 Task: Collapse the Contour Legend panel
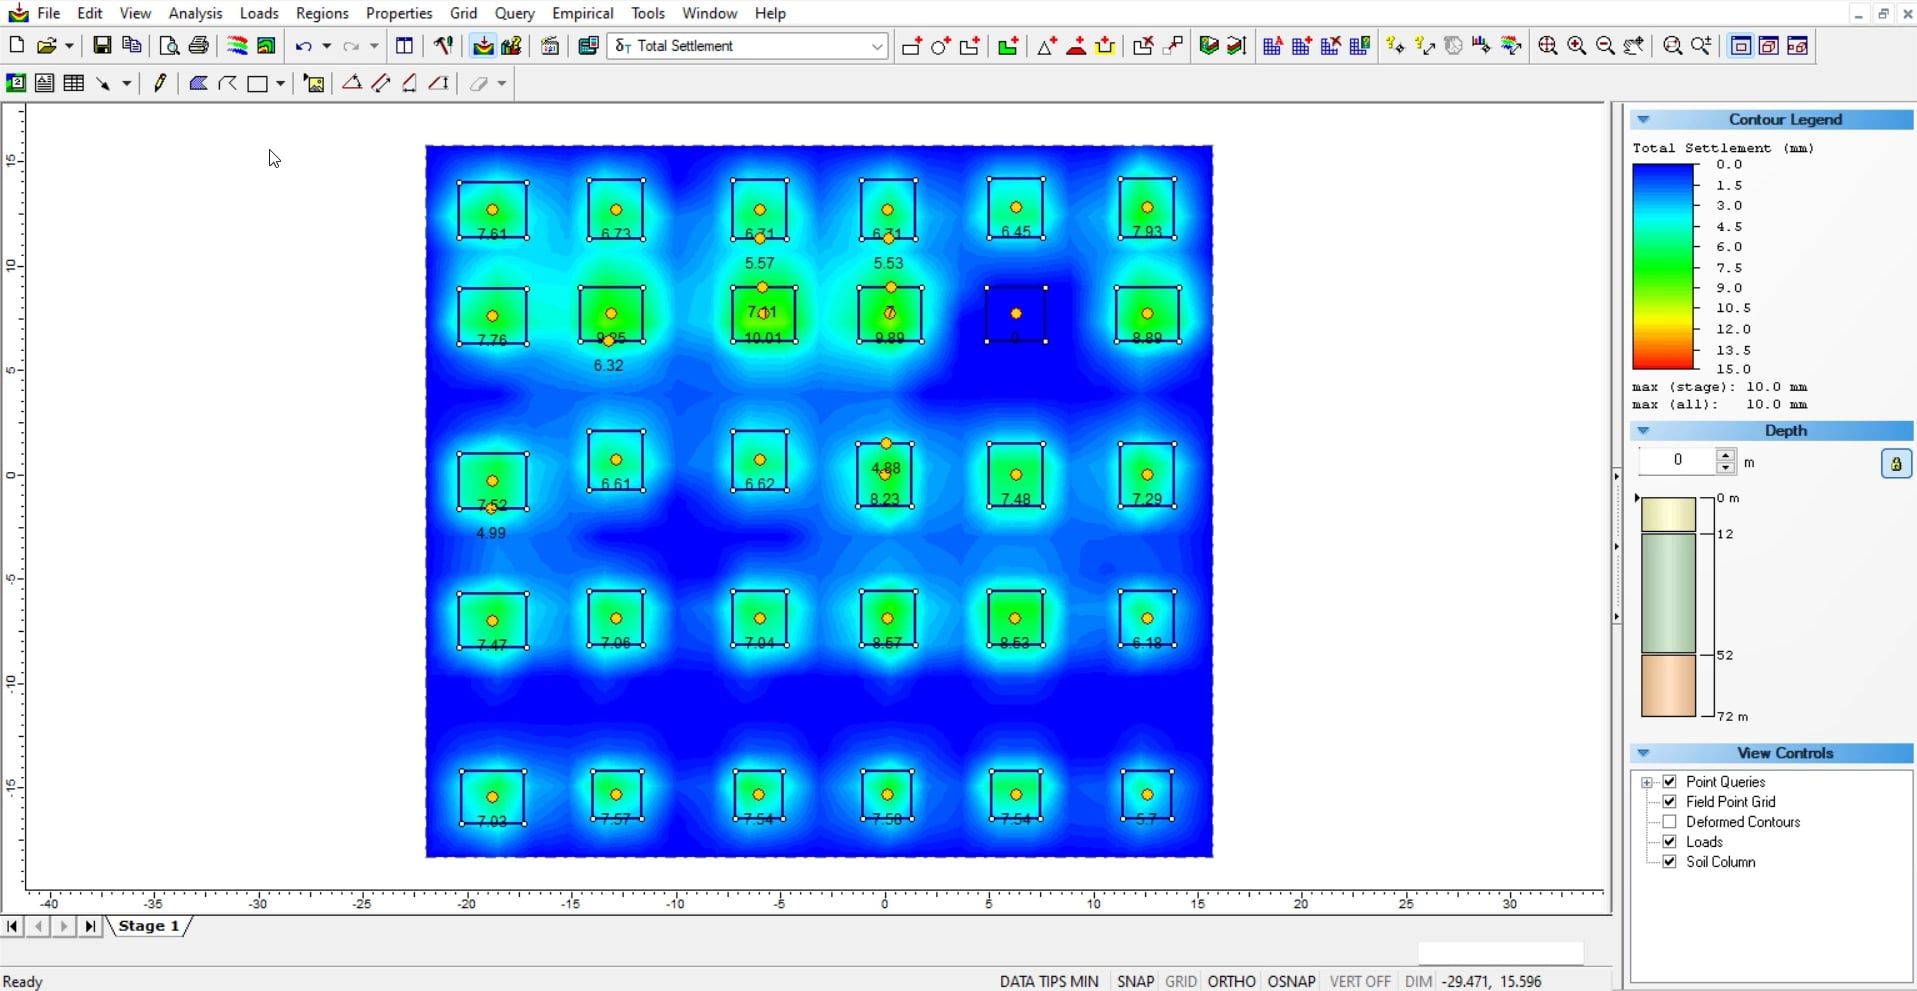(1643, 120)
